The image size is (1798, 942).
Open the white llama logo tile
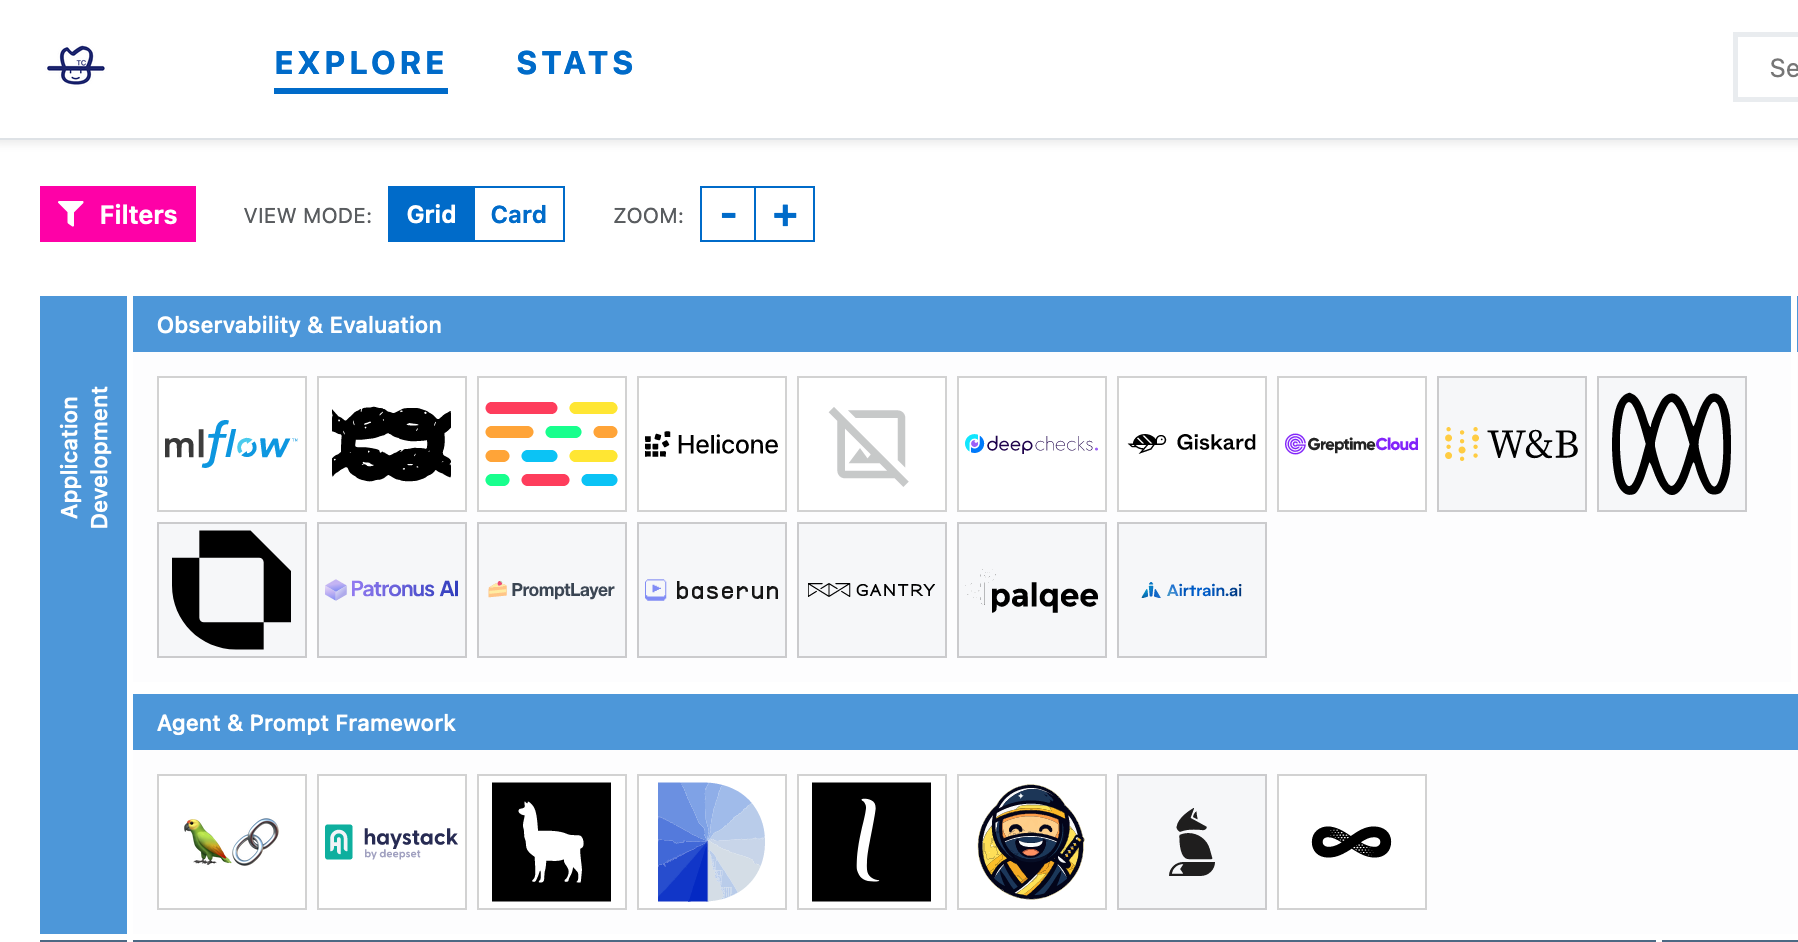[552, 842]
